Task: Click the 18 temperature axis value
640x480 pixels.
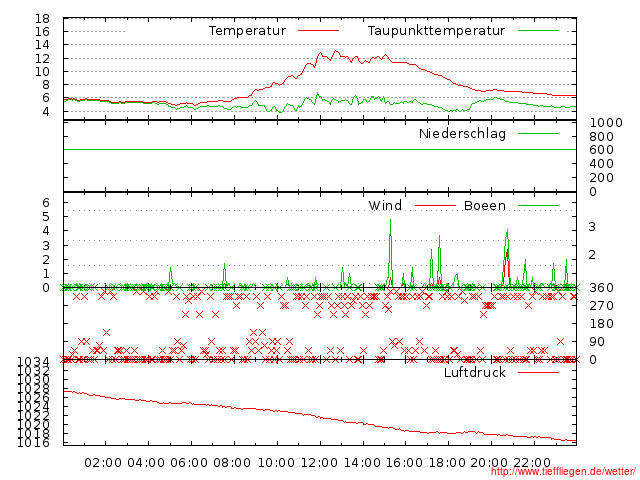Action: coord(42,19)
